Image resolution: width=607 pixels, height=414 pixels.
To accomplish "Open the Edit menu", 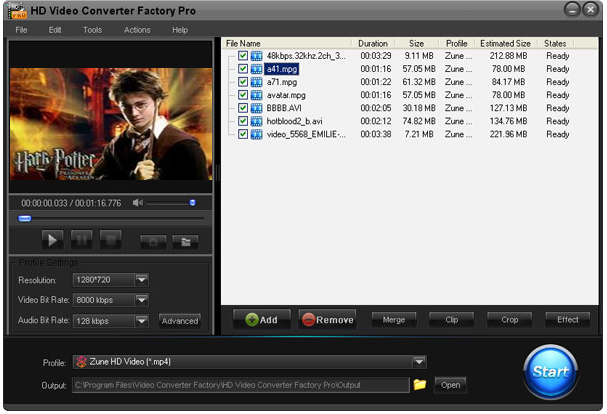I will [x=55, y=30].
